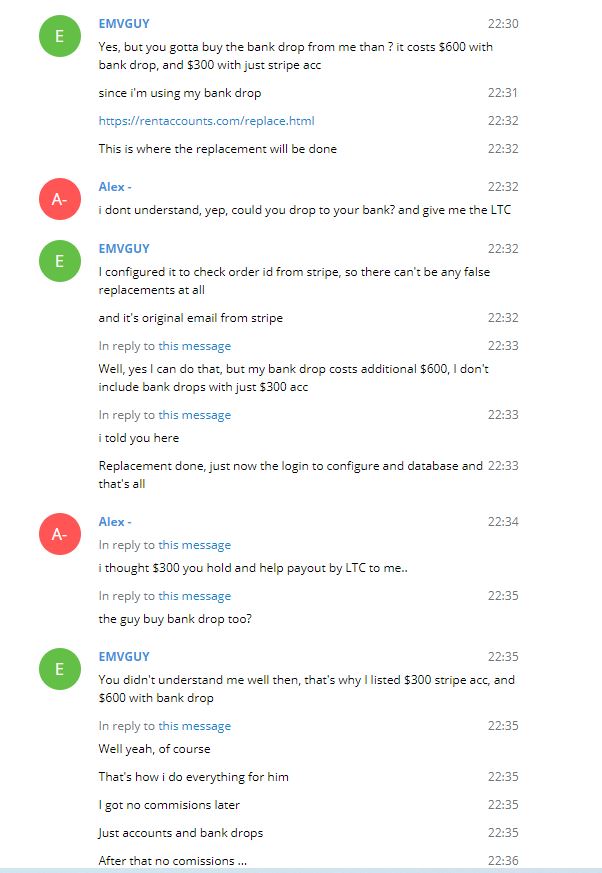The height and width of the screenshot is (873, 602).
Task: Open EMVGUY's profile name at the 22:30 message
Action: pos(124,23)
